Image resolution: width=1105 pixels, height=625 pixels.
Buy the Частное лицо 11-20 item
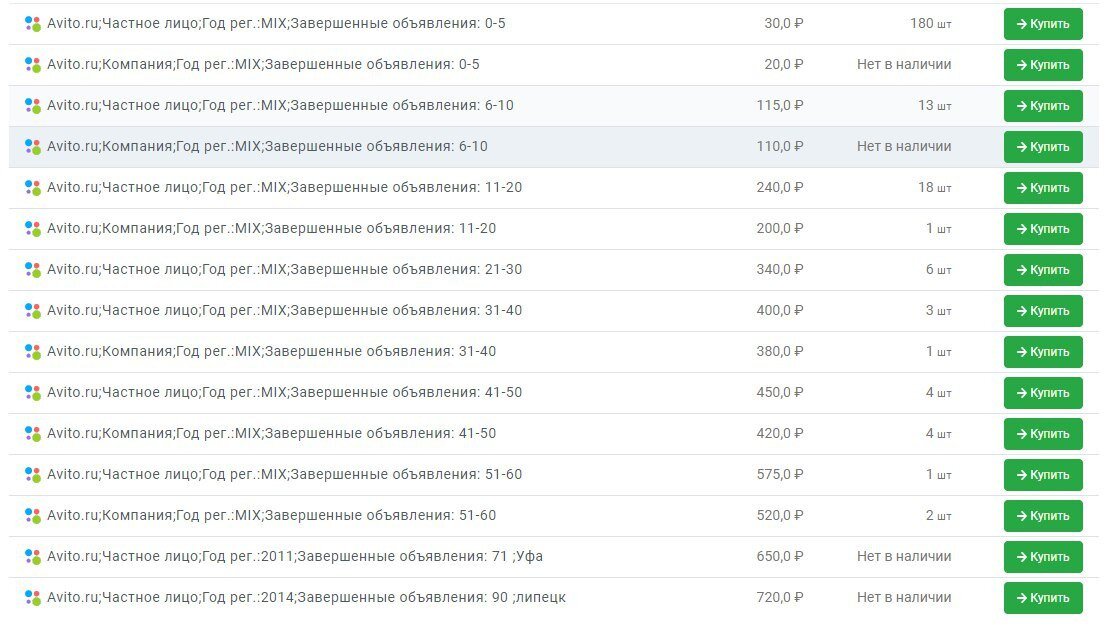pyautogui.click(x=1043, y=187)
